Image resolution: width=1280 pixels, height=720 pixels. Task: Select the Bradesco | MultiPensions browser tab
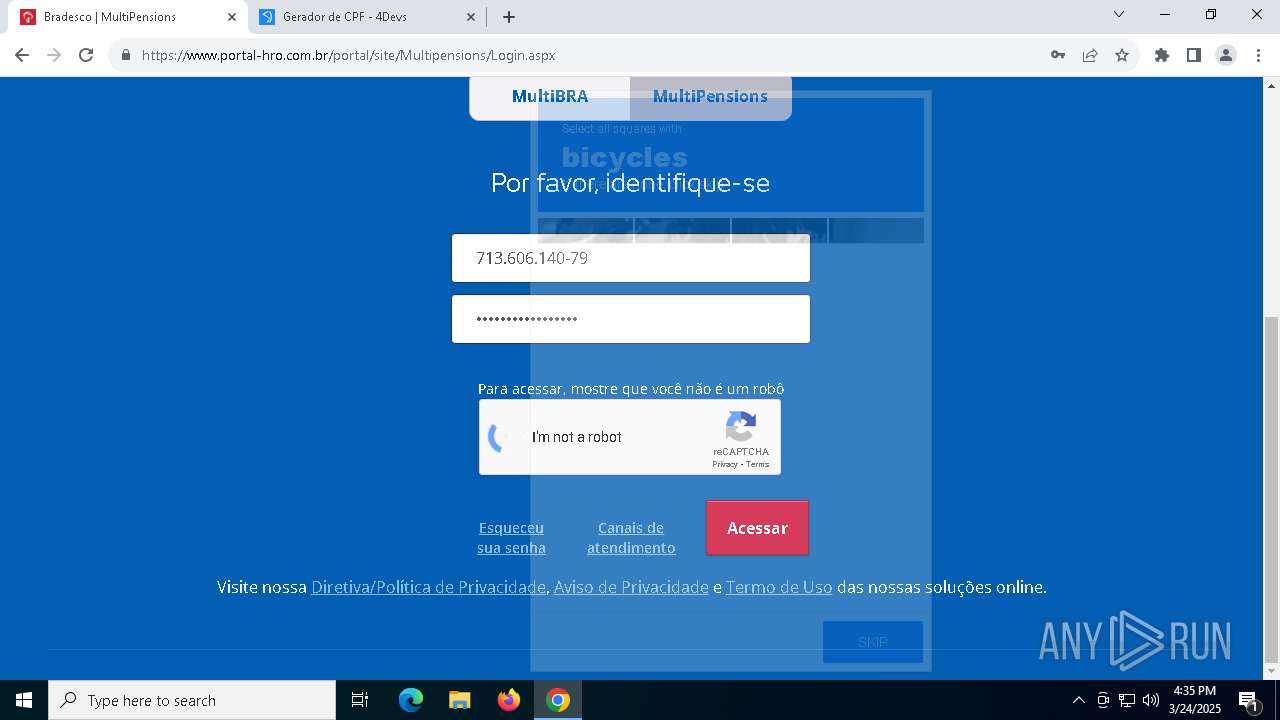coord(128,17)
